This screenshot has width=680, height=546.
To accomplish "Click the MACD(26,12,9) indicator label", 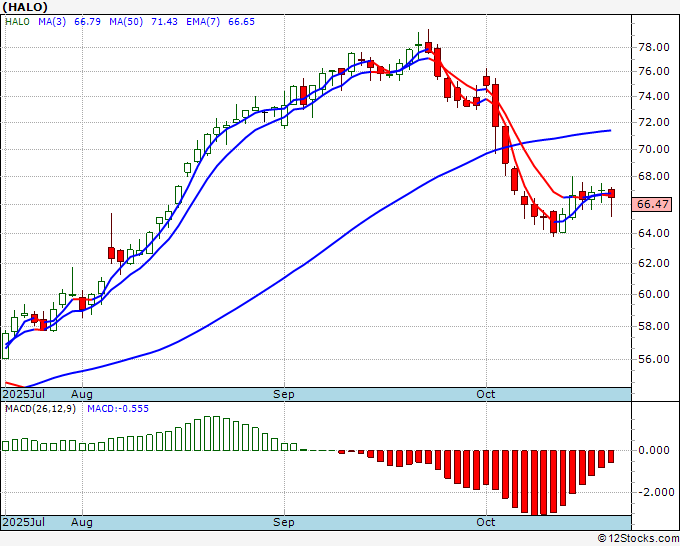I will 40,409.
